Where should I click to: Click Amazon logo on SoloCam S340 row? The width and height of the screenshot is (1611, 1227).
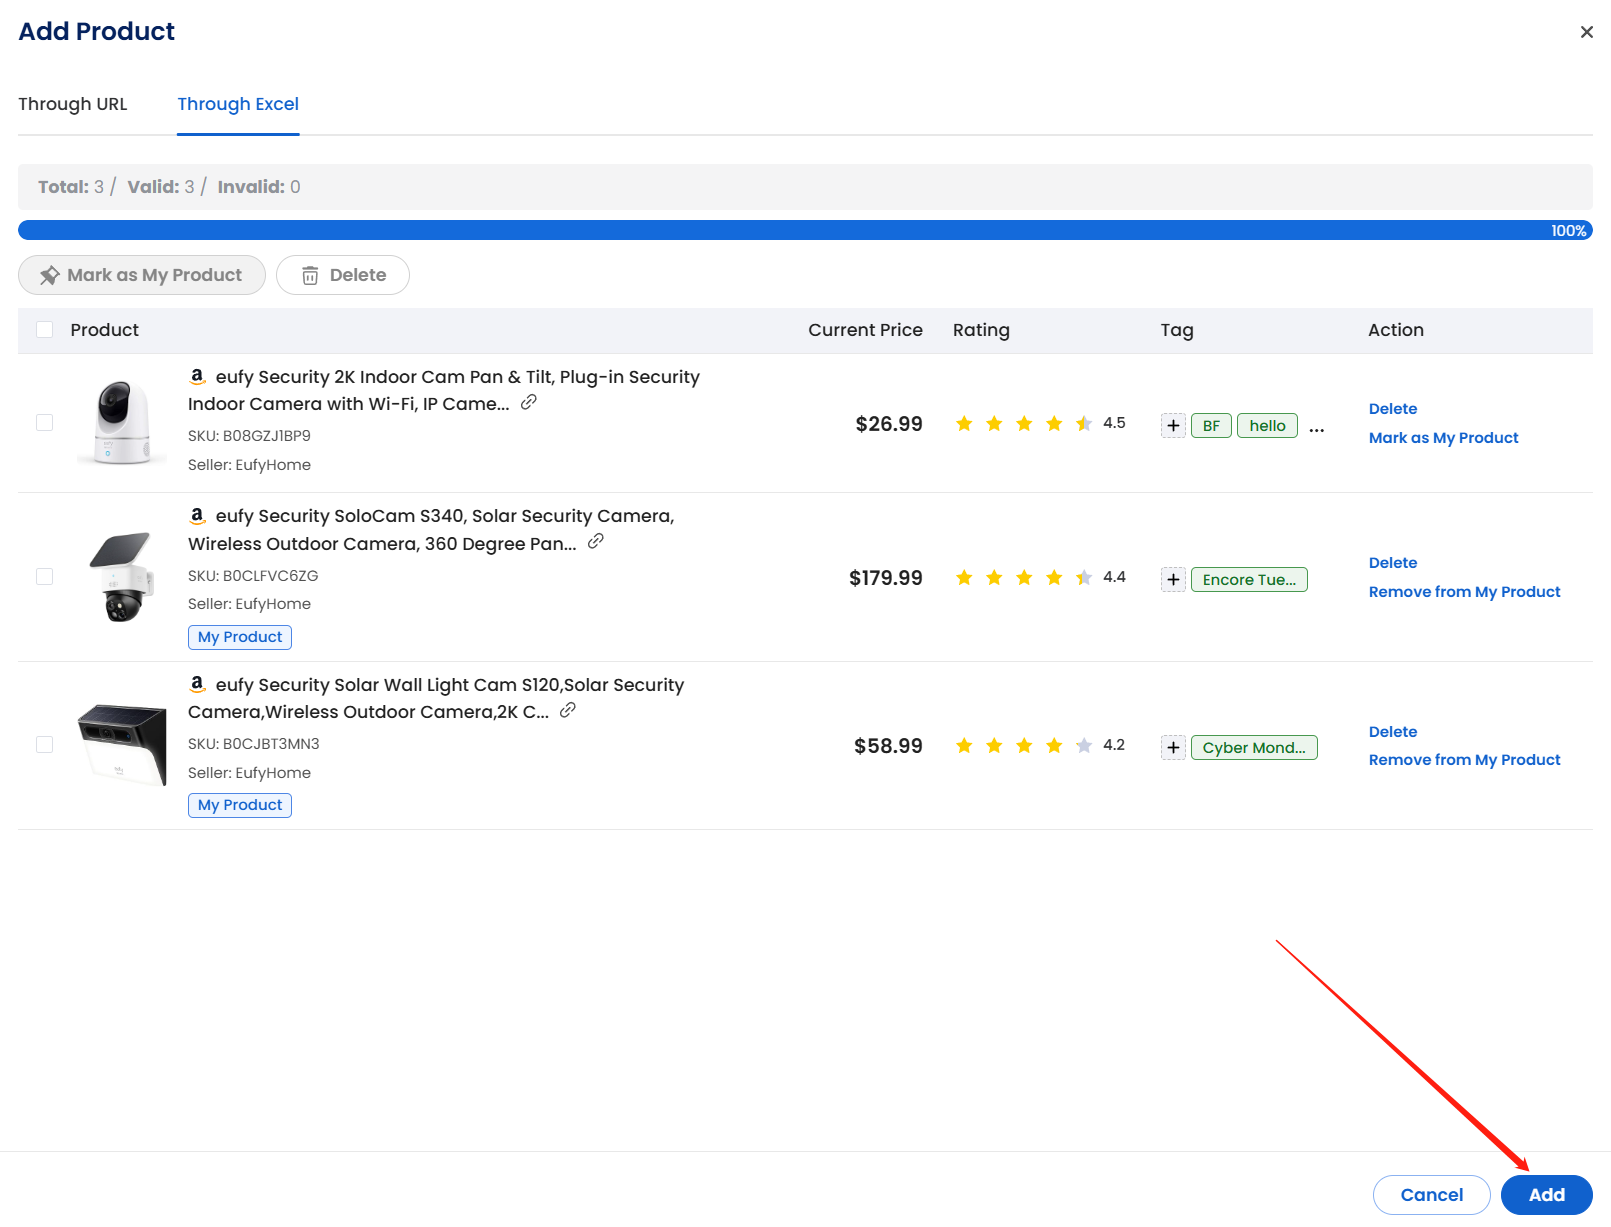[198, 515]
